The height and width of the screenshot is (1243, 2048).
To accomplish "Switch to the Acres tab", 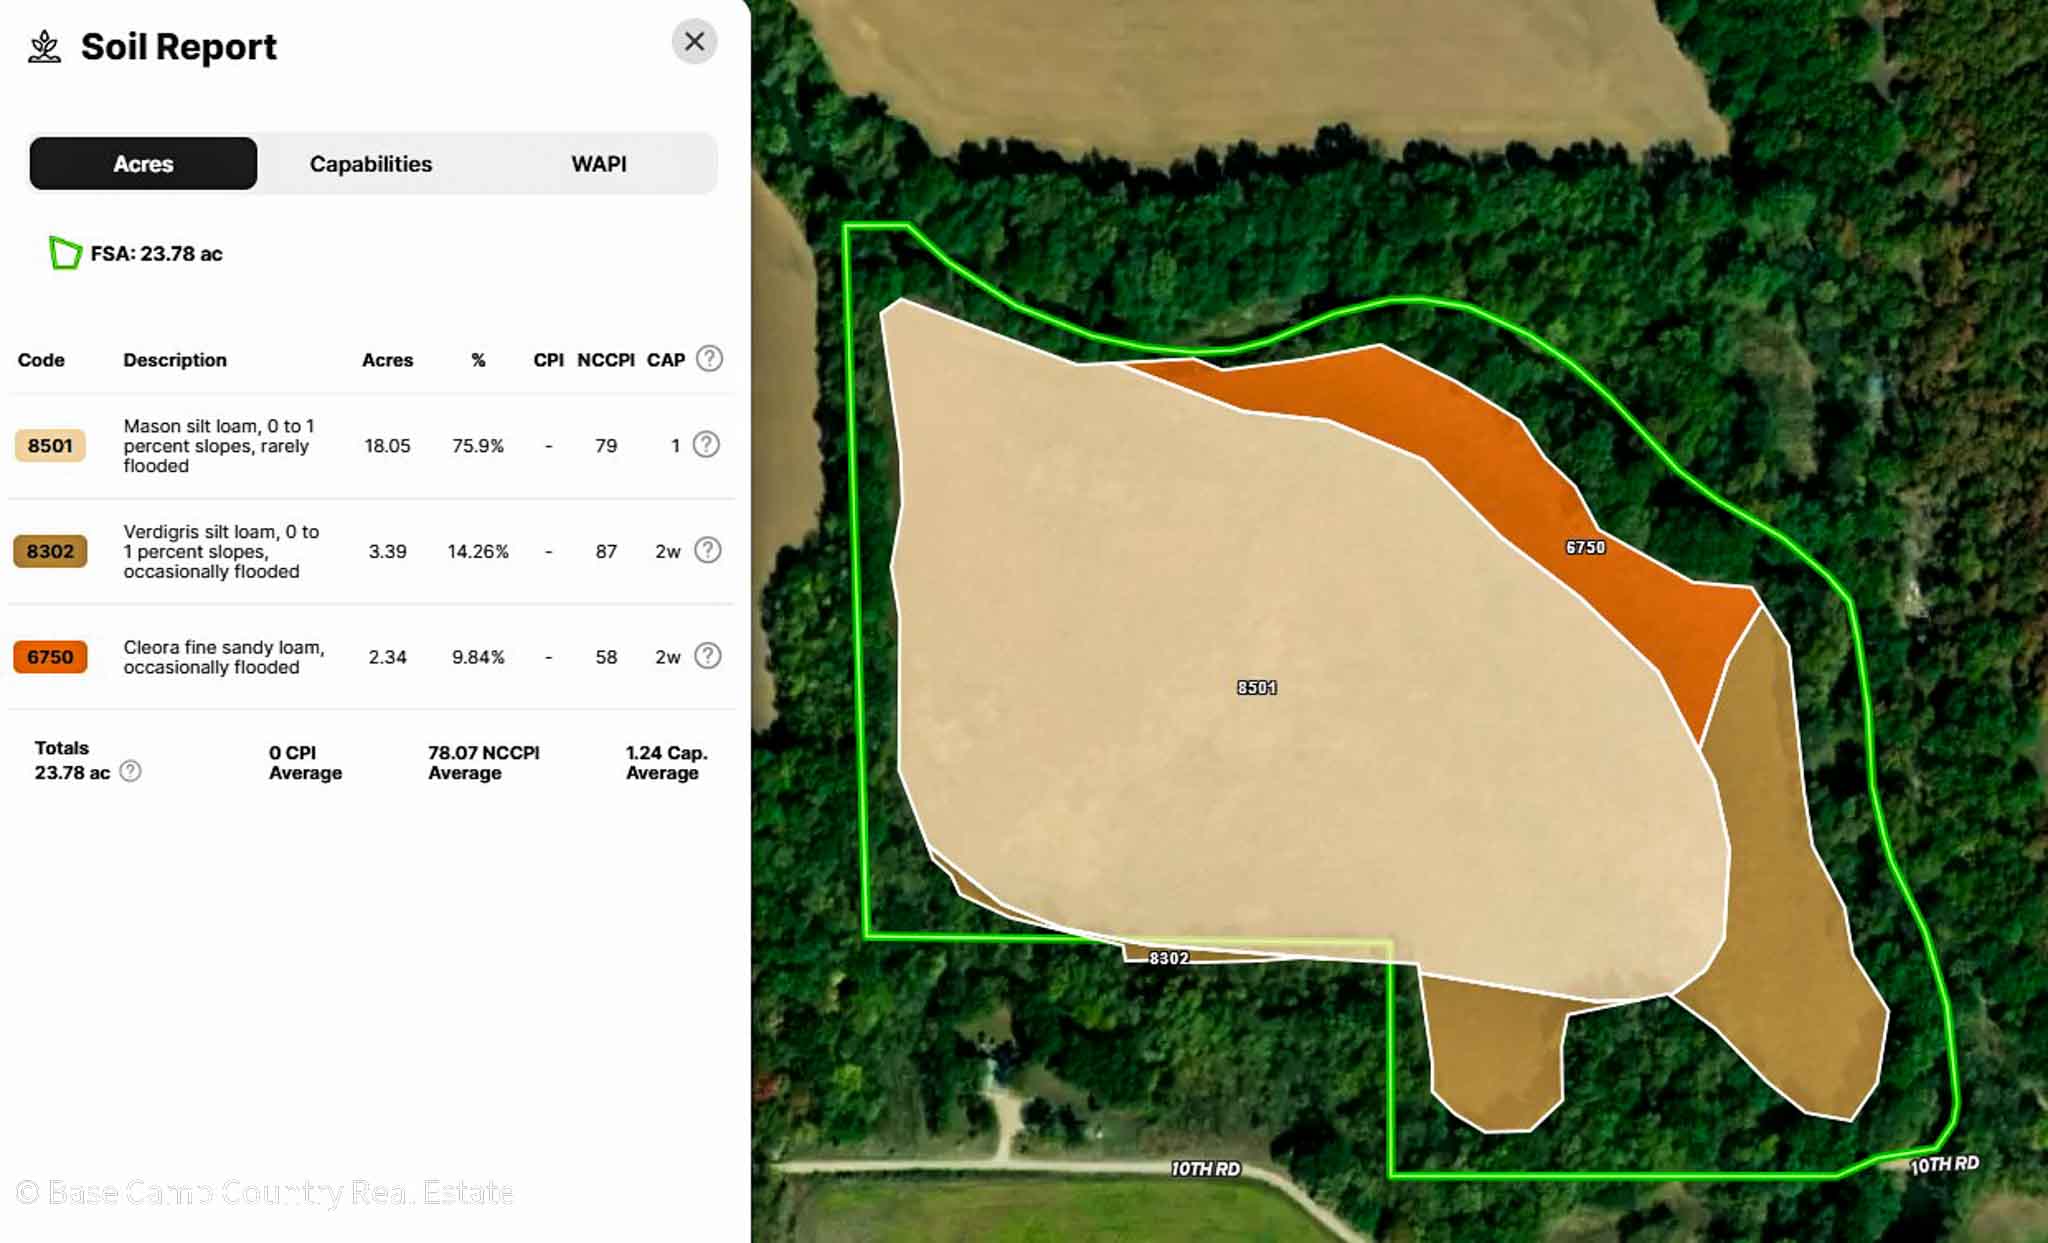I will [x=143, y=164].
